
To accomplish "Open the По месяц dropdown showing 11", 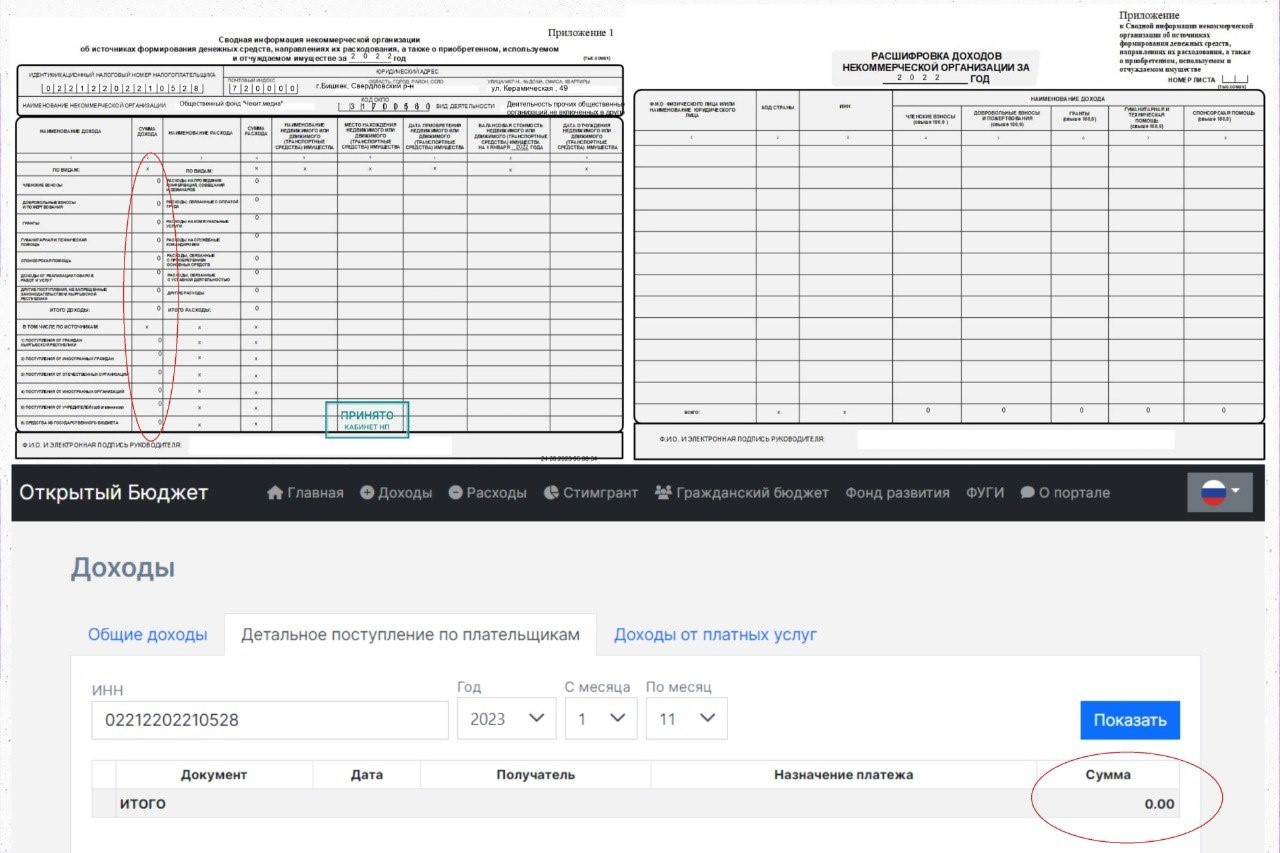I will point(686,719).
